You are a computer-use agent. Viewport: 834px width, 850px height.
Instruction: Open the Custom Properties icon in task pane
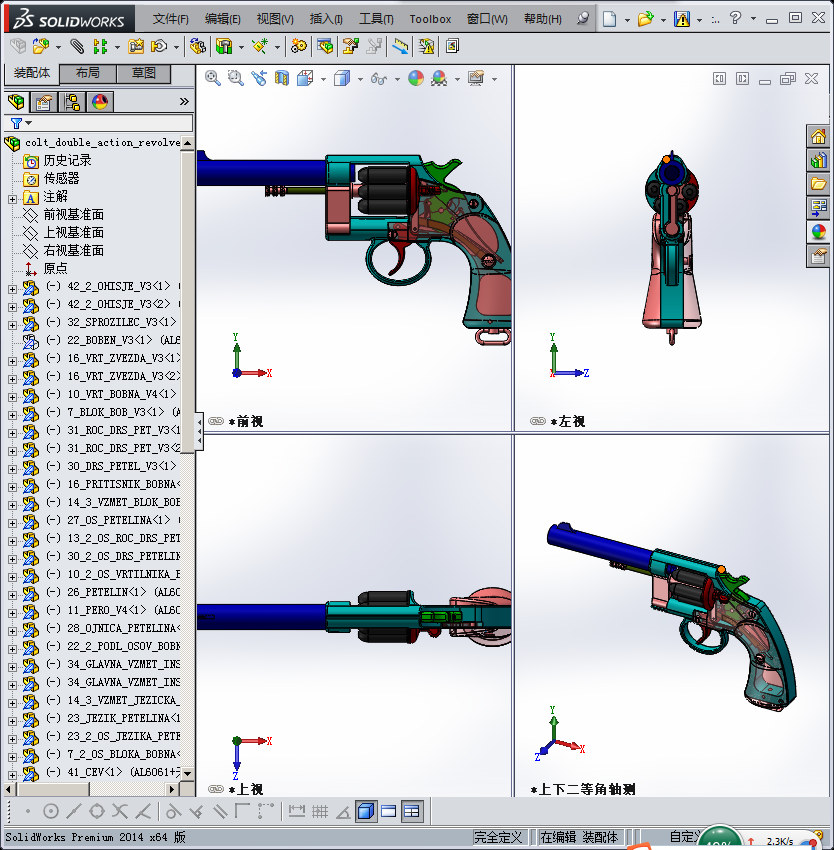[818, 255]
